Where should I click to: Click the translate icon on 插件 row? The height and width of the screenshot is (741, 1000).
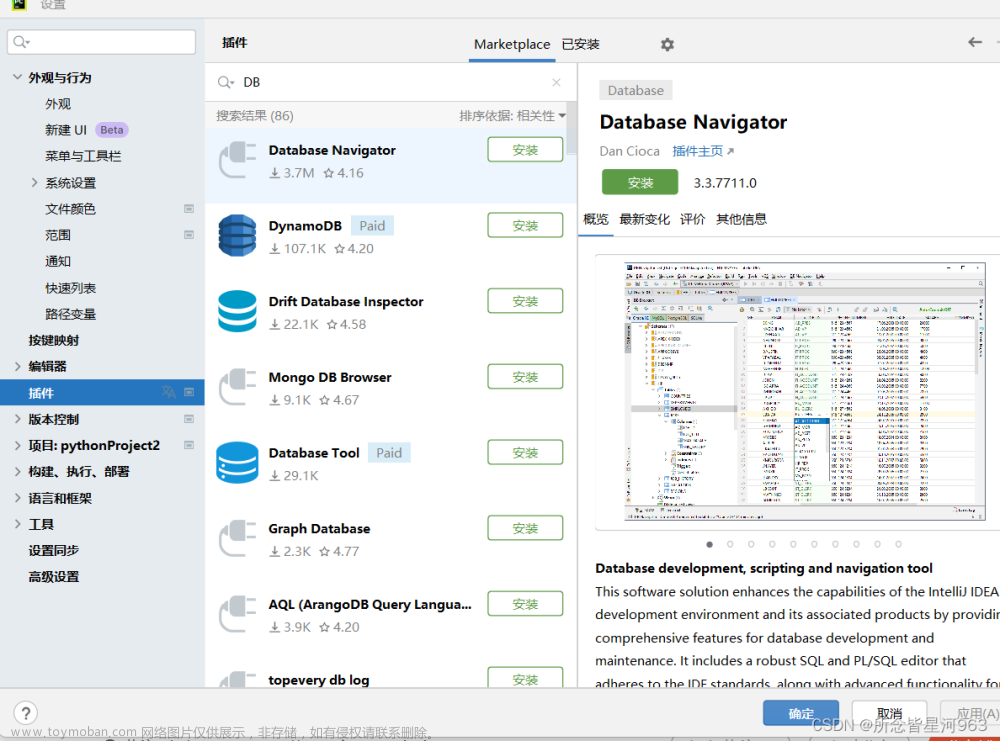pos(168,392)
